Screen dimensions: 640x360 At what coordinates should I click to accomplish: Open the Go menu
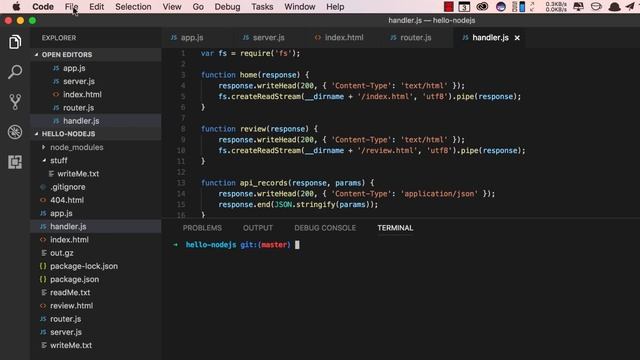click(198, 7)
